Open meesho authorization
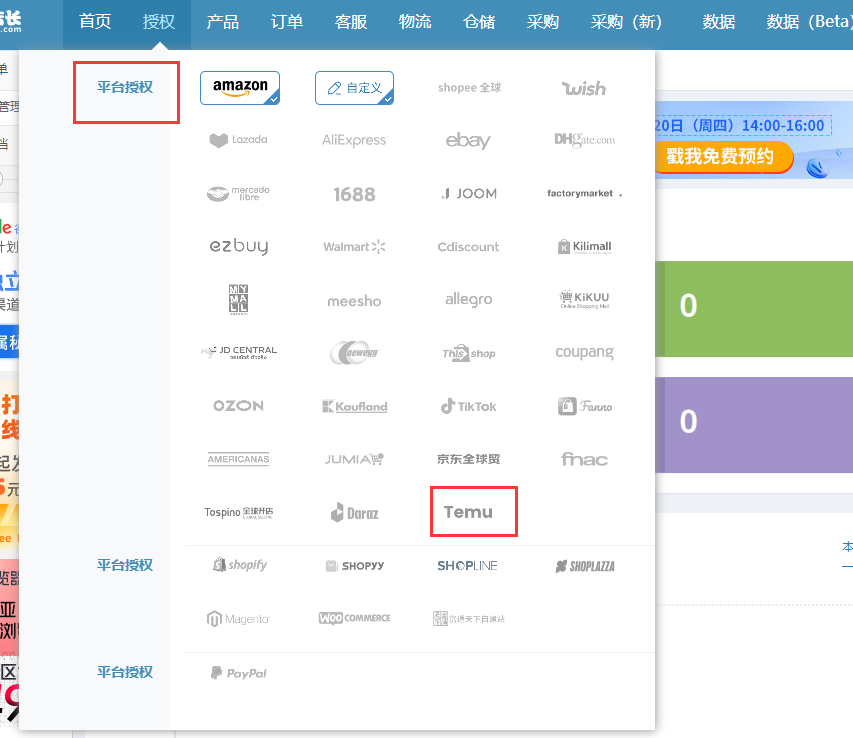Image resolution: width=853 pixels, height=738 pixels. coord(354,301)
